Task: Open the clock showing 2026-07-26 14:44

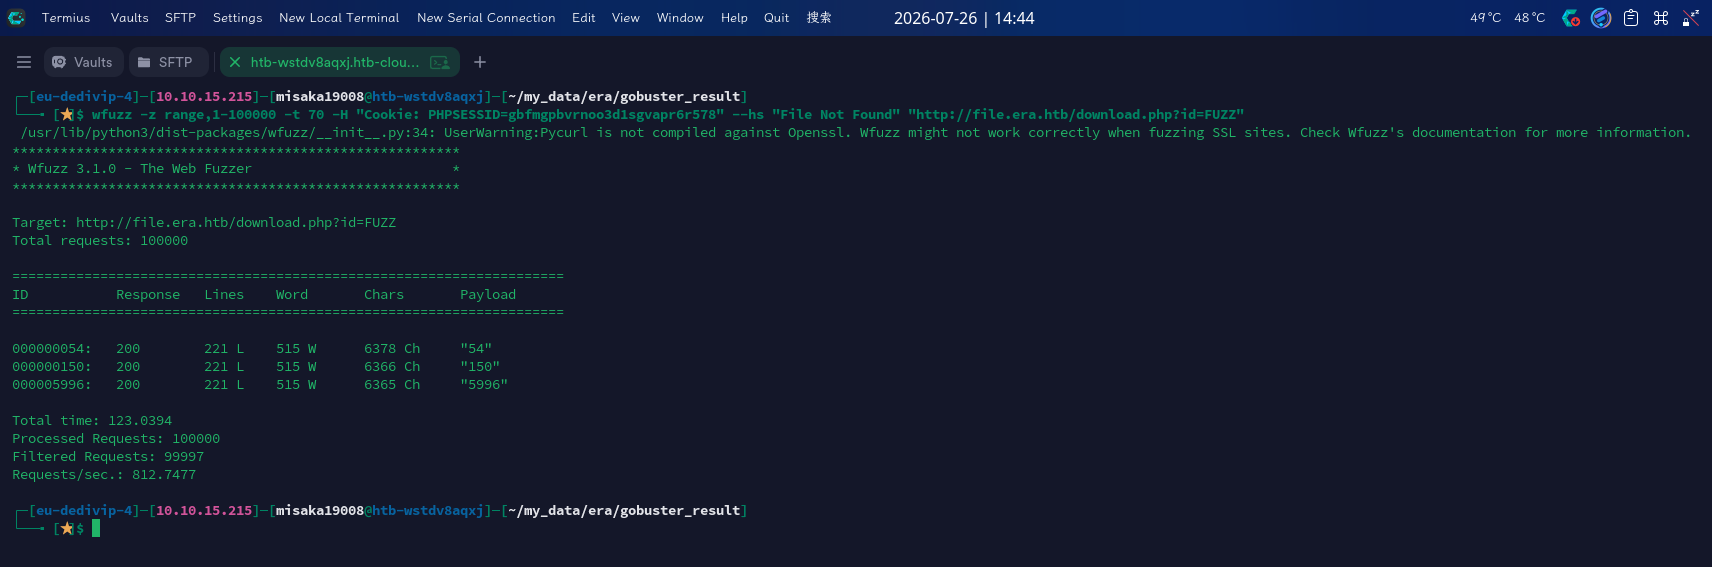Action: [x=964, y=18]
